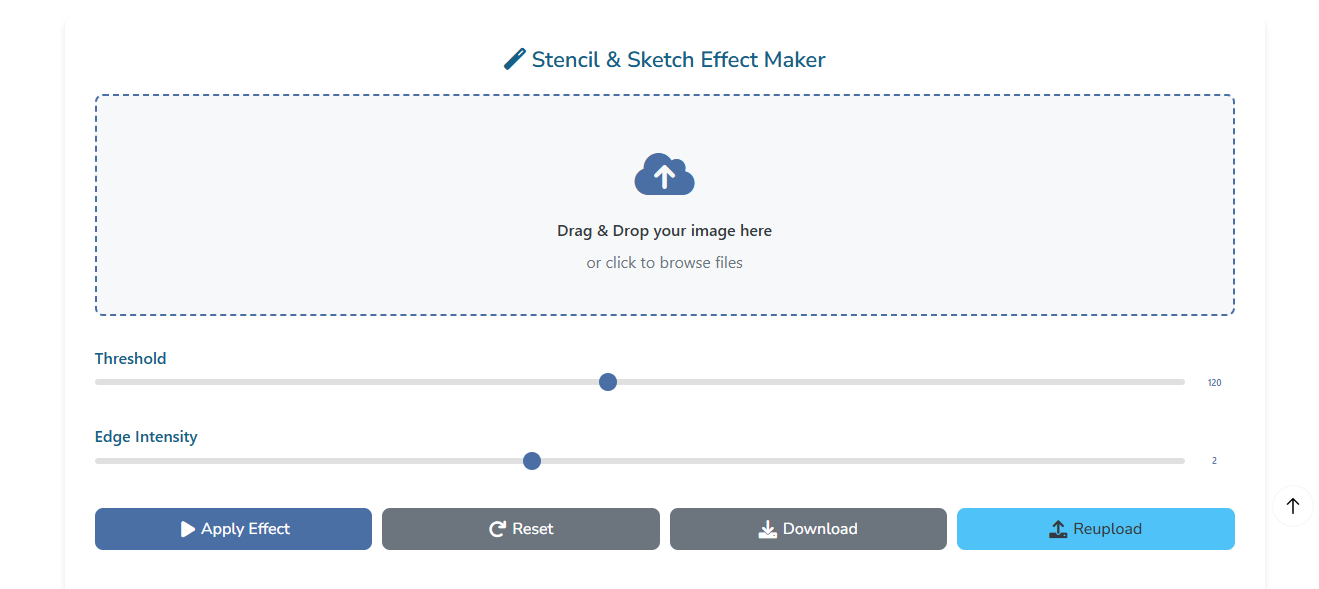1319x589 pixels.
Task: Click 'or click to browse files' text
Action: [664, 263]
